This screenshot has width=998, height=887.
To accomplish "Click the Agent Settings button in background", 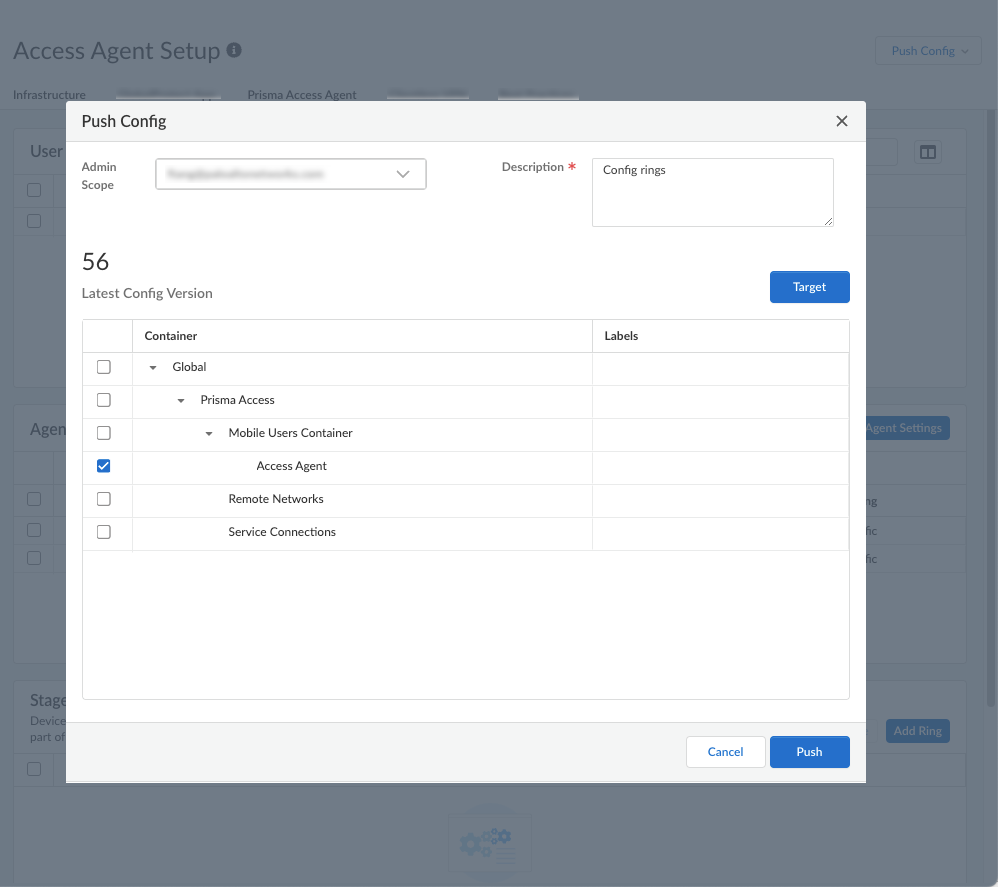I will click(x=907, y=428).
